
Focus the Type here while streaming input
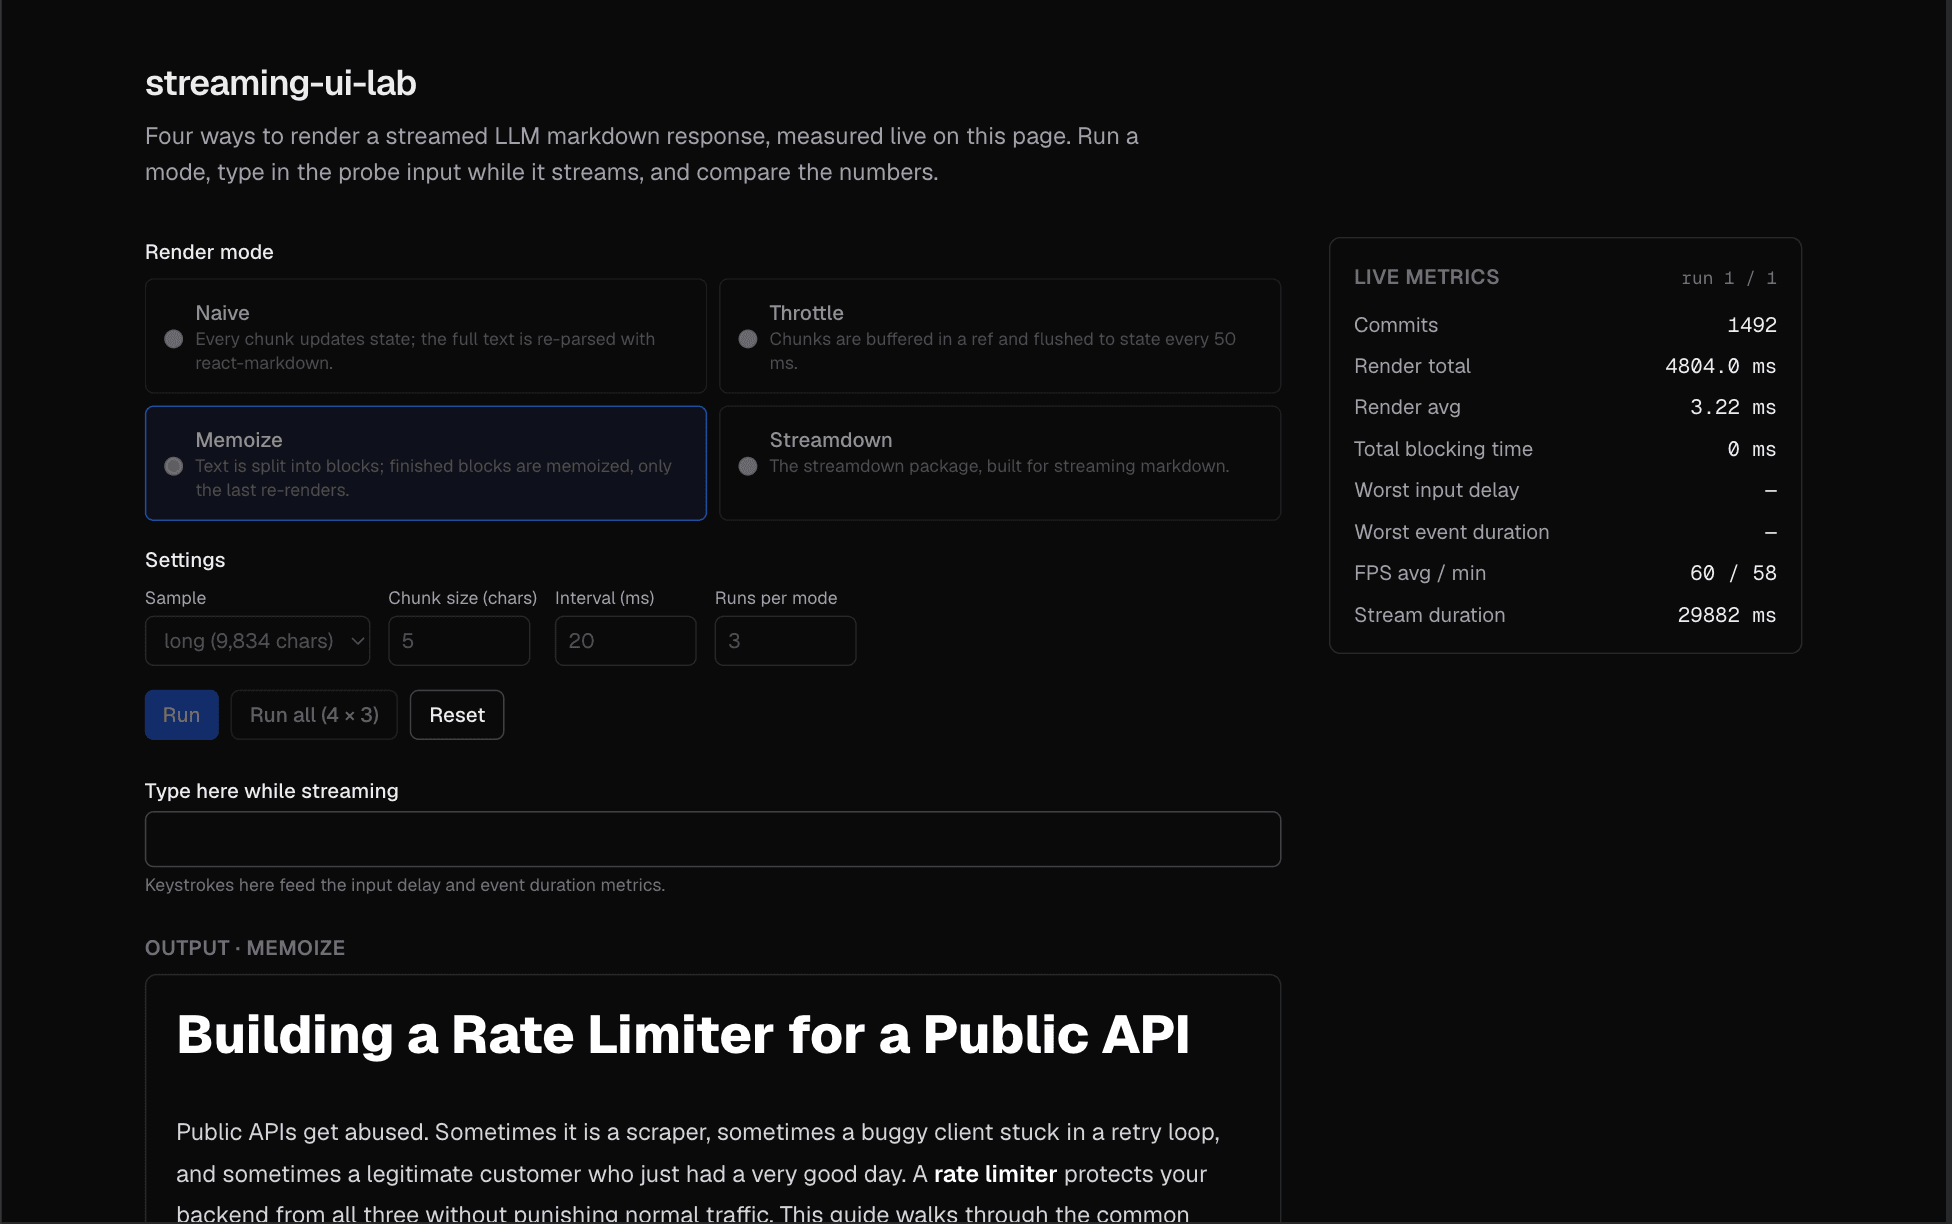point(713,839)
